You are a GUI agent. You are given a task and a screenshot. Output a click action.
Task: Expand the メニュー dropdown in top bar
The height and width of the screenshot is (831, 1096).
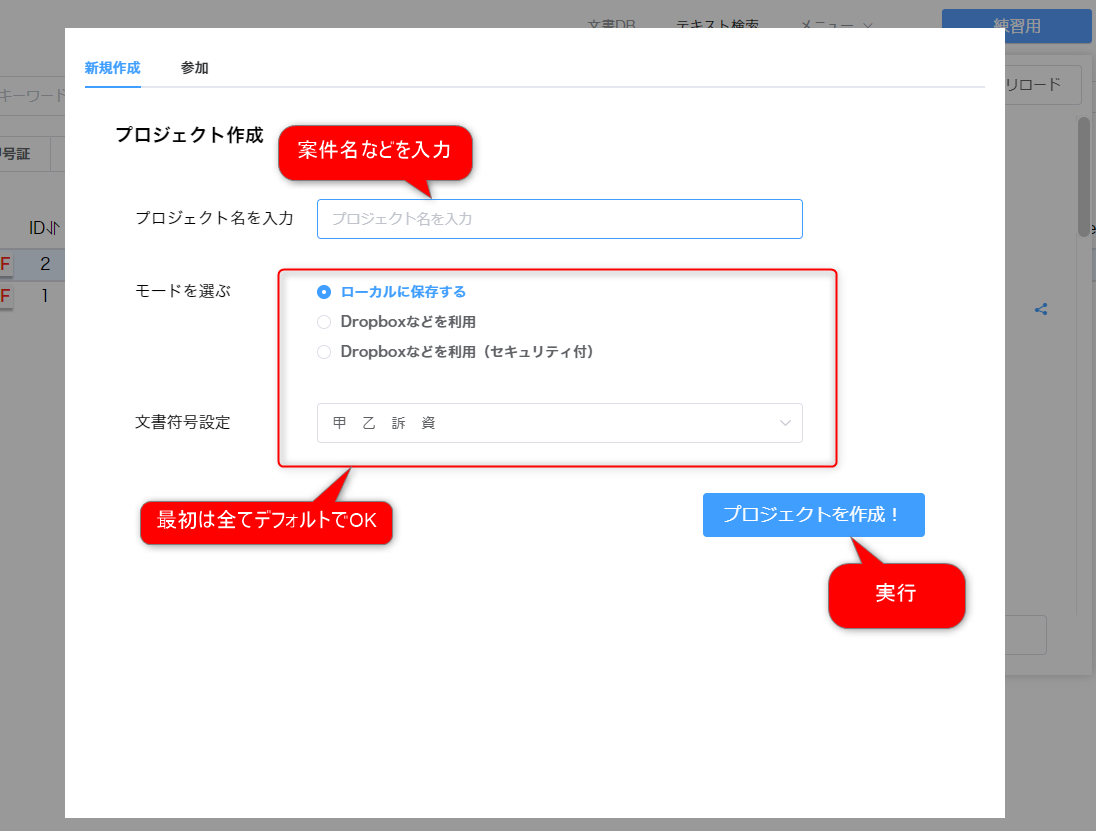(837, 25)
